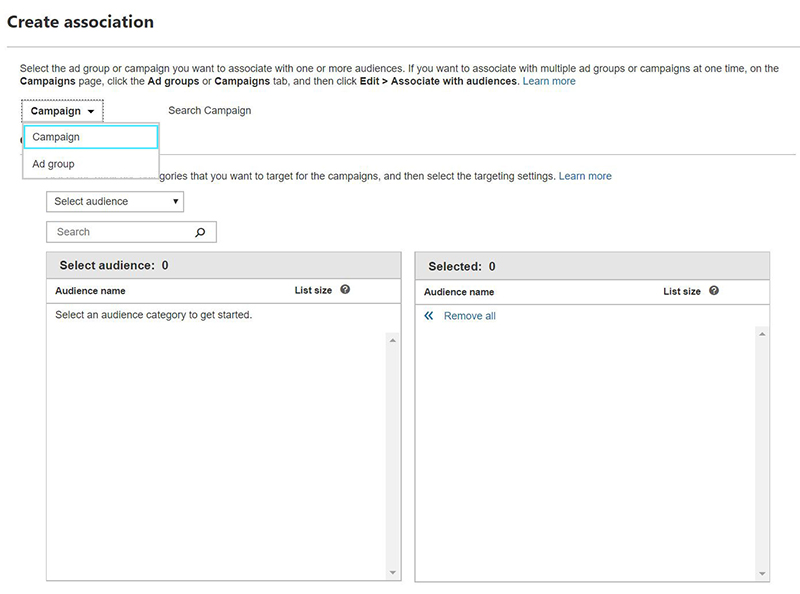Open Learn more link in top description

click(x=549, y=81)
